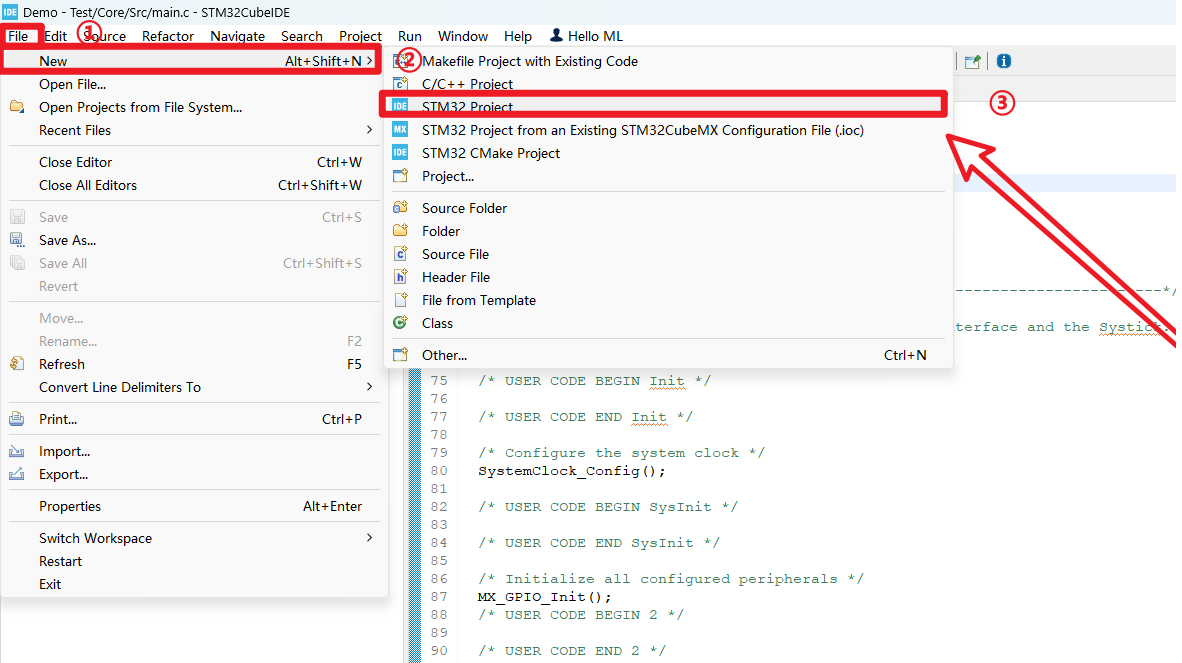The image size is (1182, 663).
Task: Open the Project menu in the menu bar
Action: pyautogui.click(x=360, y=36)
